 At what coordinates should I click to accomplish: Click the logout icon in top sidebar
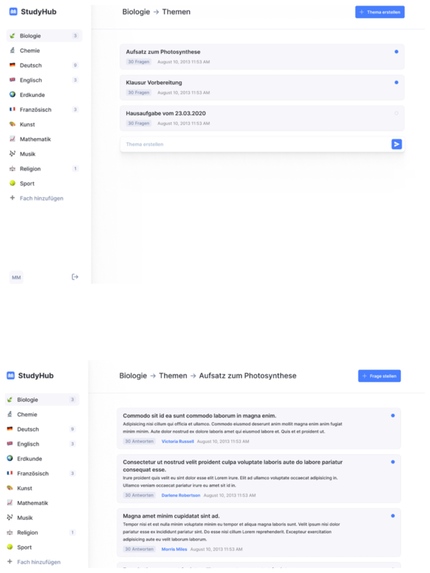coord(75,277)
